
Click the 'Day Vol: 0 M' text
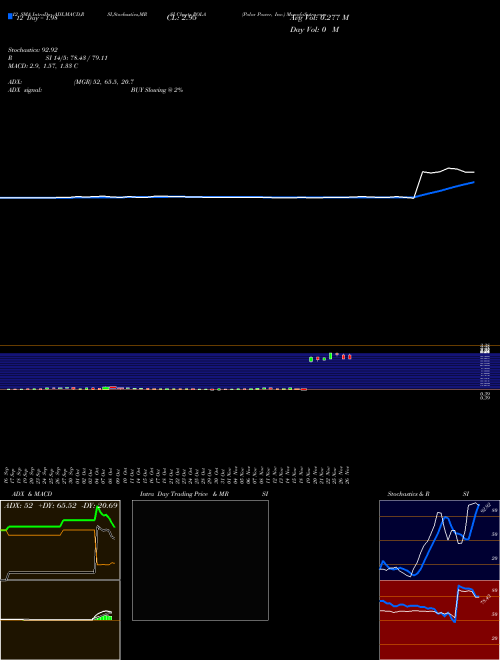tap(314, 30)
